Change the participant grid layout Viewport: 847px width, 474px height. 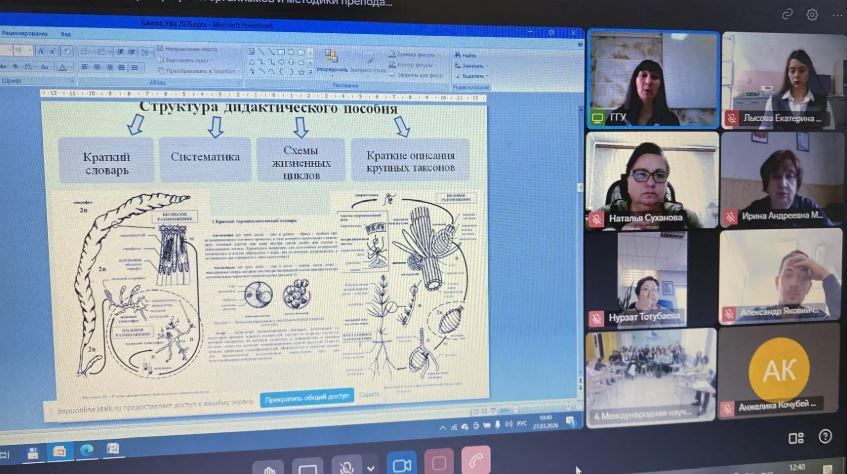pos(796,437)
